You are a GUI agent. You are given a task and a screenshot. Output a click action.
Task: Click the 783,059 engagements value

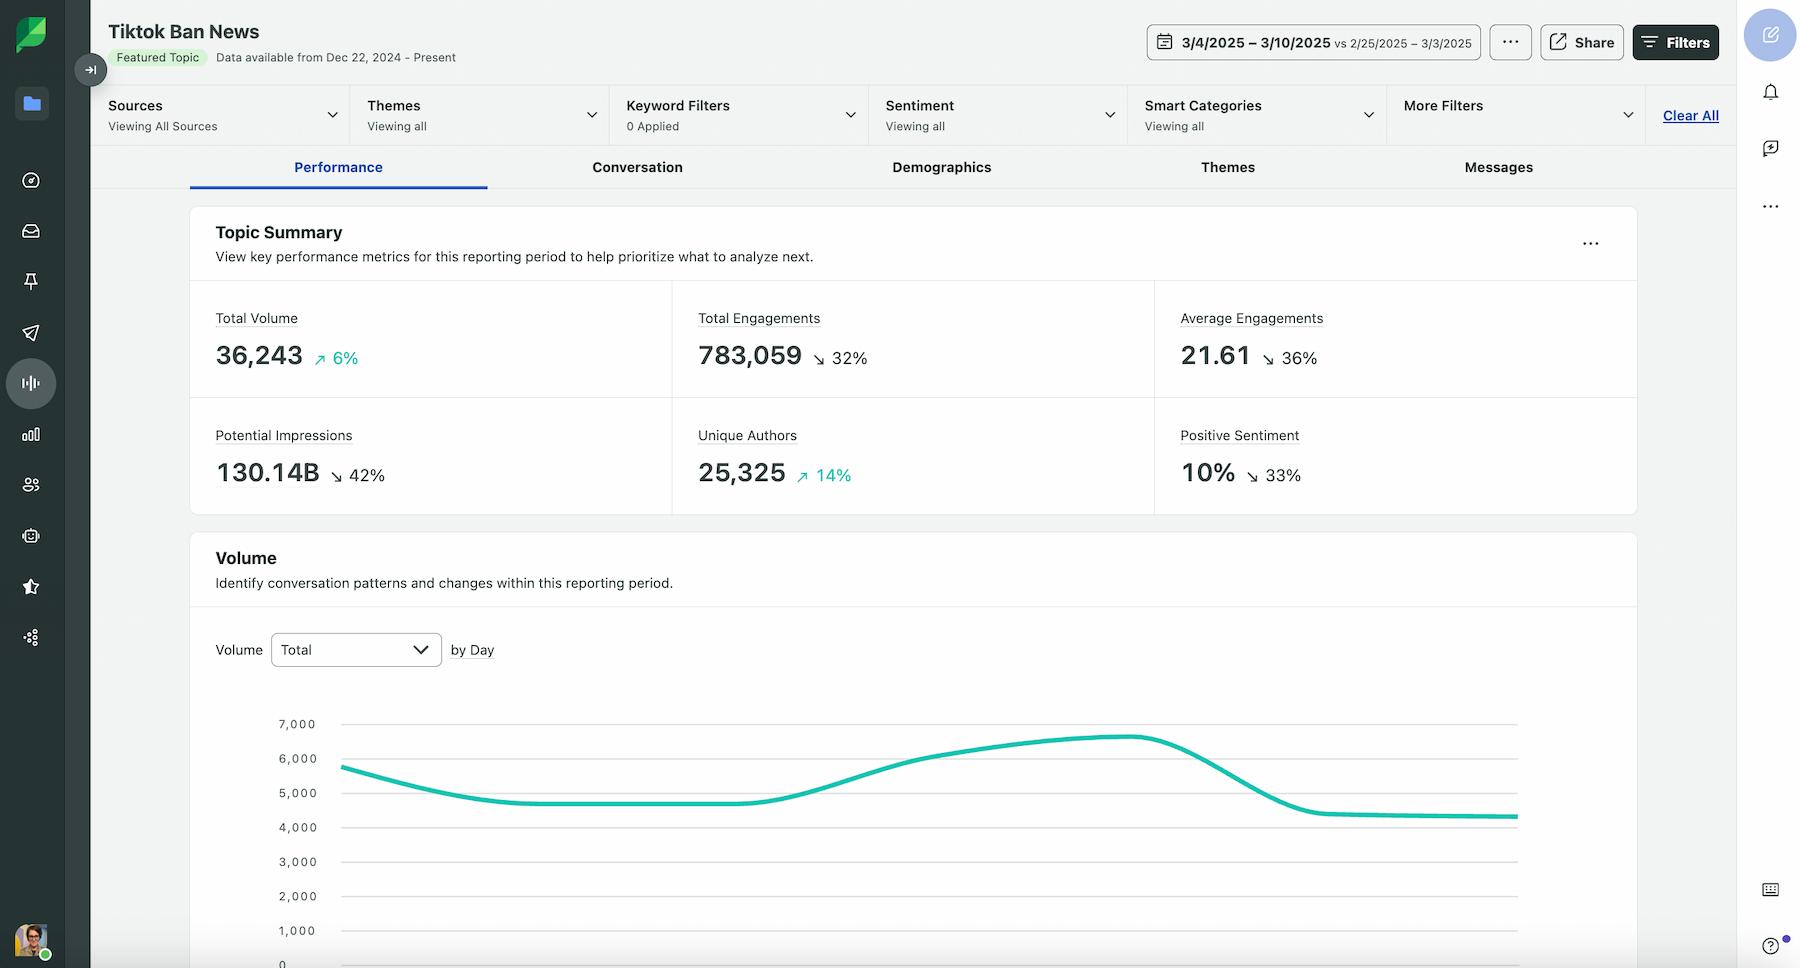750,355
